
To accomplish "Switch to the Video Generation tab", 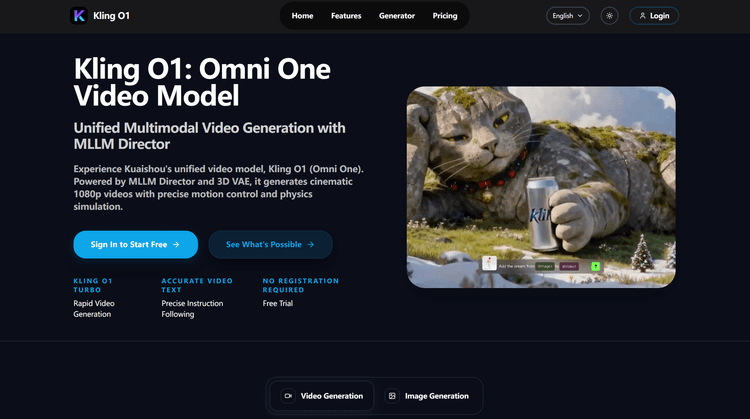I will tap(322, 396).
